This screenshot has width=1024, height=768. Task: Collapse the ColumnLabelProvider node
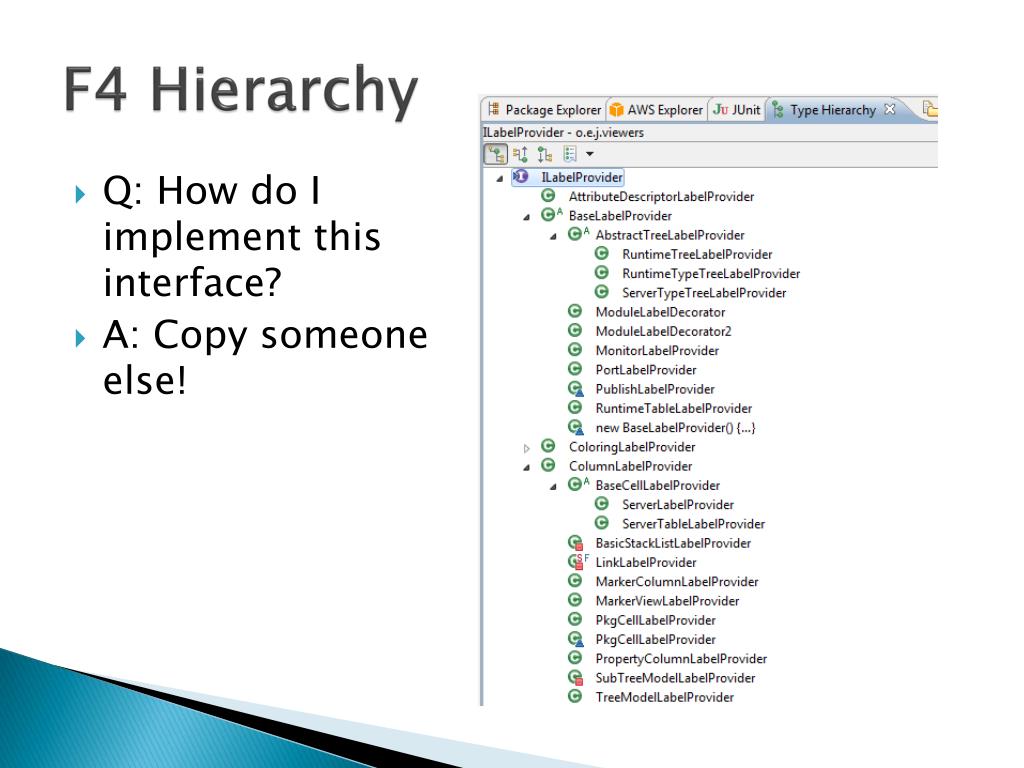pyautogui.click(x=526, y=468)
